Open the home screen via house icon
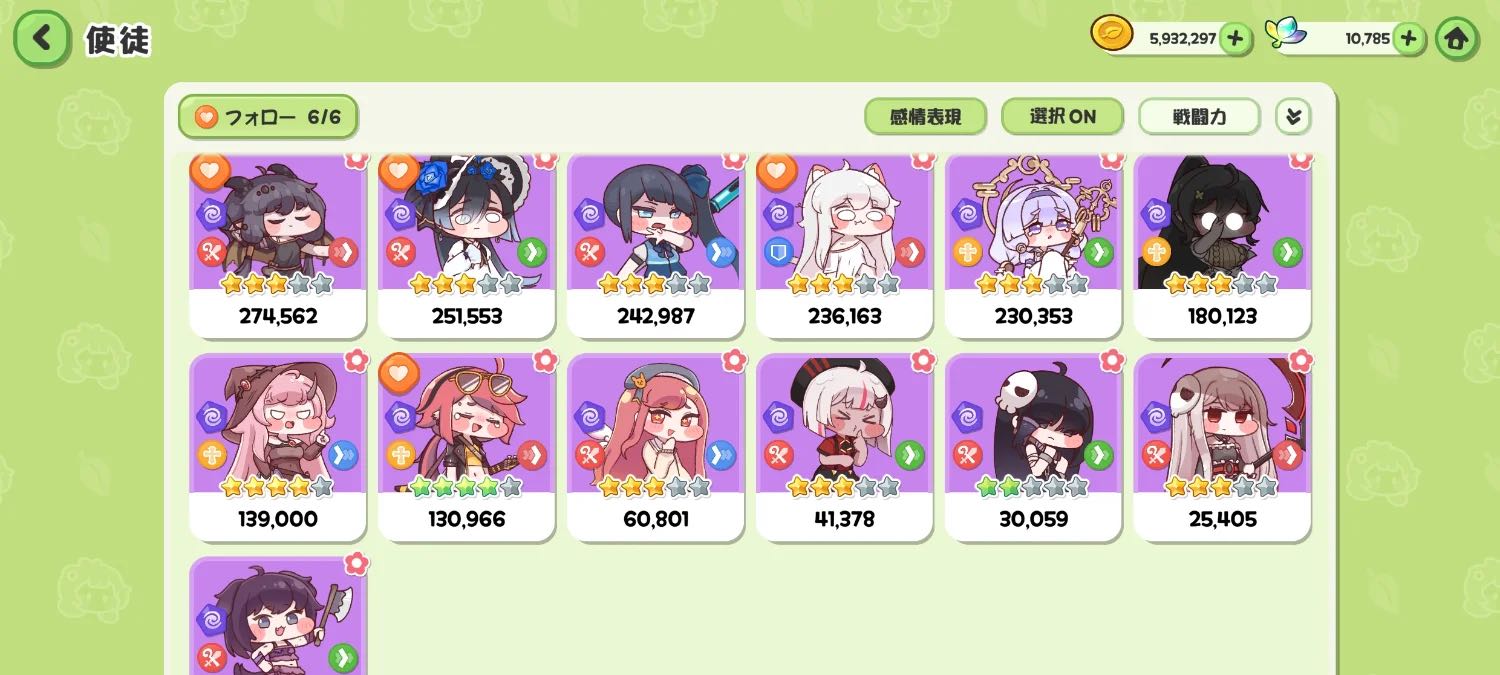 coord(1456,39)
